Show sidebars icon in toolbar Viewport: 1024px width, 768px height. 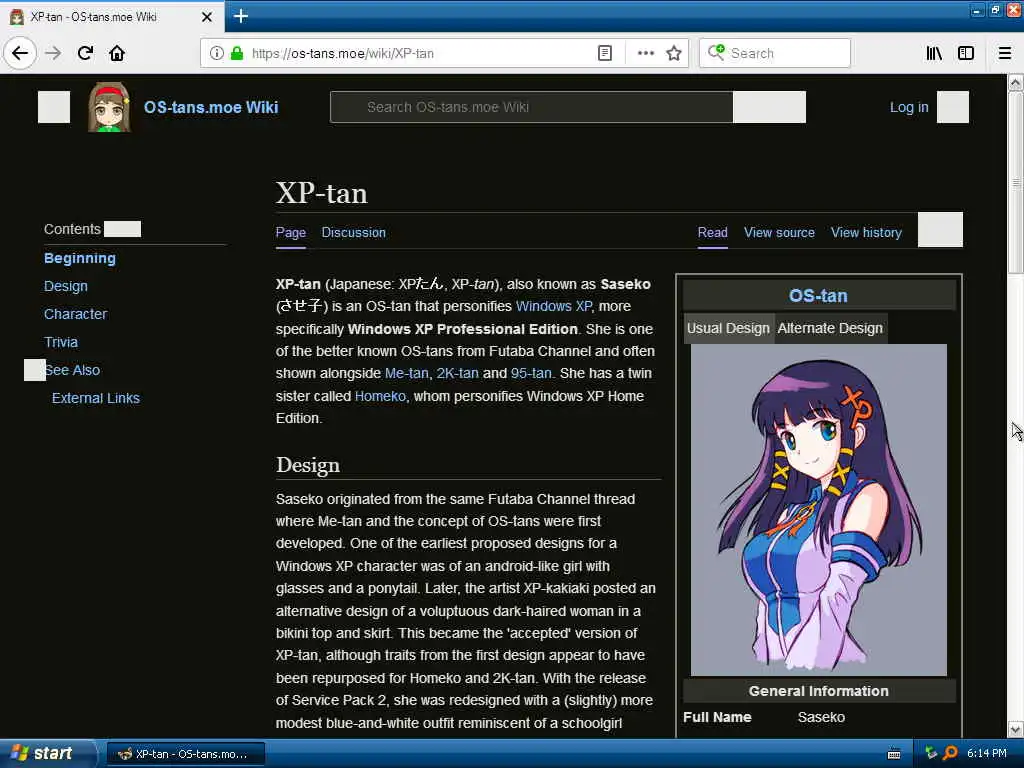pos(966,53)
